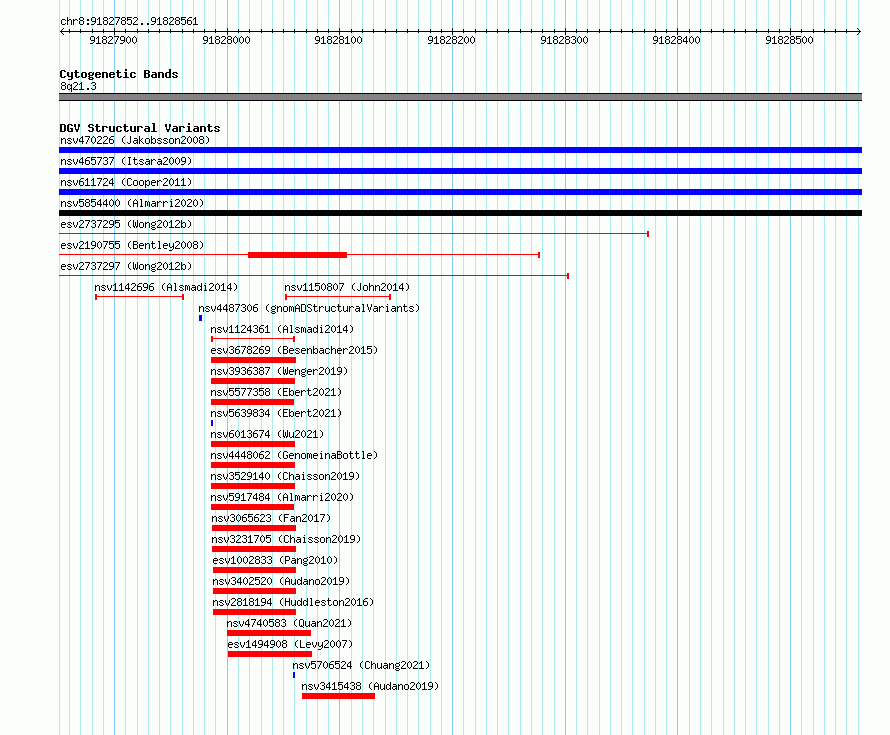Open the esv1494908 (Levy2007) variant
The height and width of the screenshot is (735, 890).
pyautogui.click(x=290, y=644)
